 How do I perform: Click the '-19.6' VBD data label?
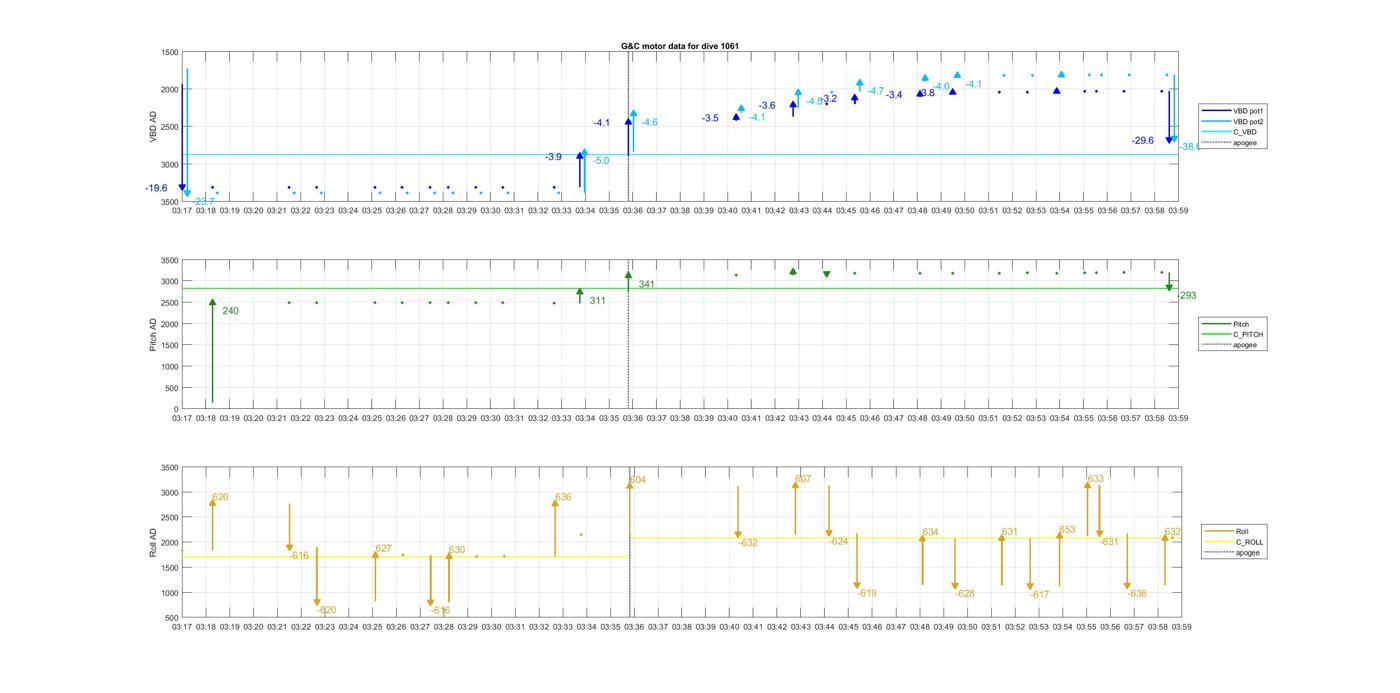pyautogui.click(x=156, y=188)
